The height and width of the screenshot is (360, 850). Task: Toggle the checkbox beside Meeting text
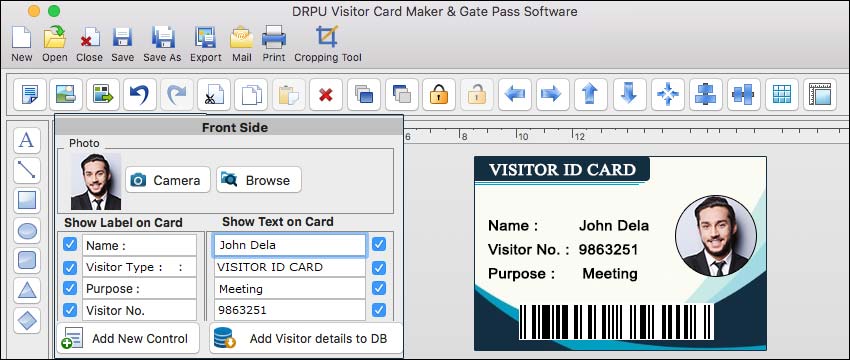(x=379, y=288)
